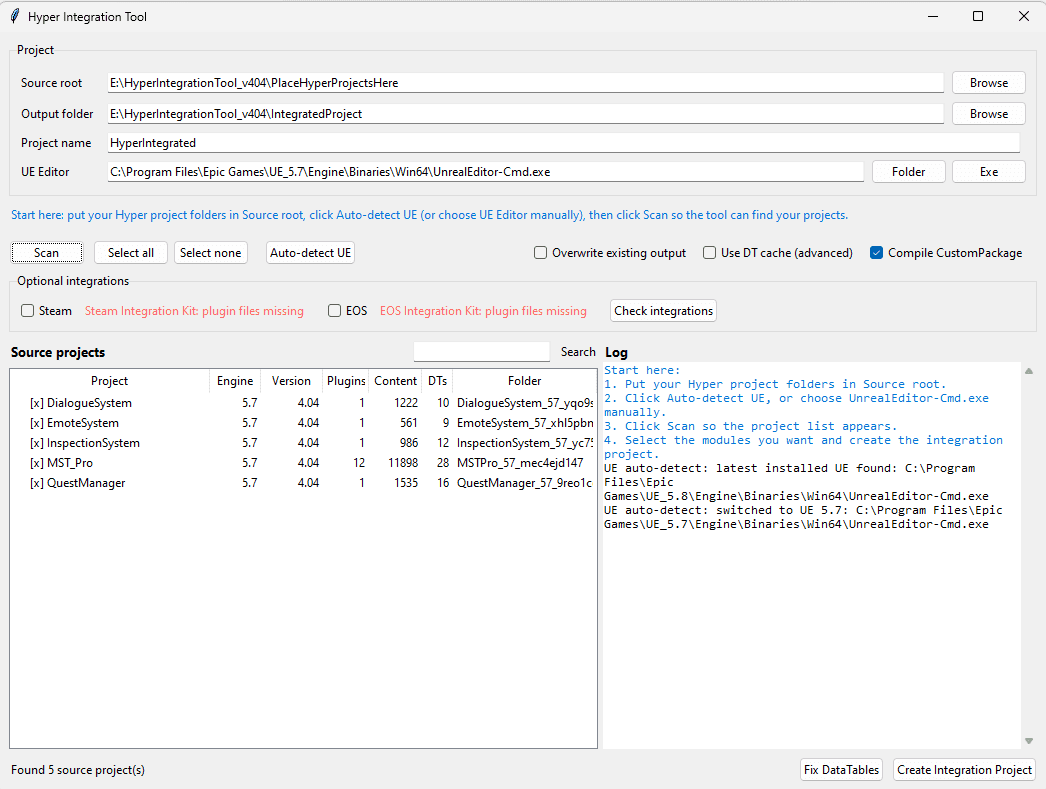
Task: Toggle the [x] MST_Pro project row
Action: click(304, 463)
